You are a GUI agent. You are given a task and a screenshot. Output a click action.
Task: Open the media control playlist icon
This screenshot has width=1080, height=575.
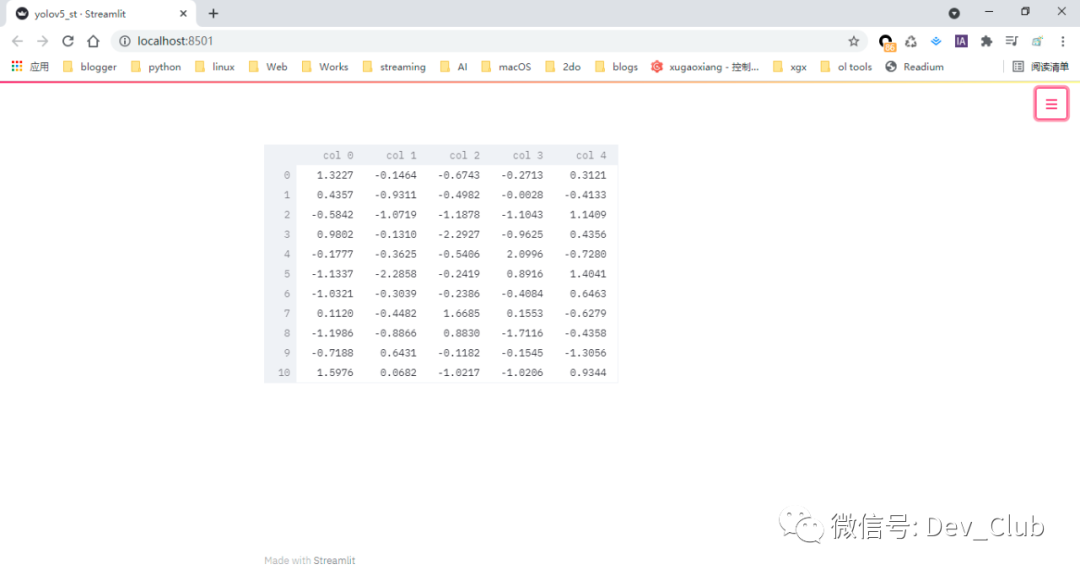(1011, 41)
